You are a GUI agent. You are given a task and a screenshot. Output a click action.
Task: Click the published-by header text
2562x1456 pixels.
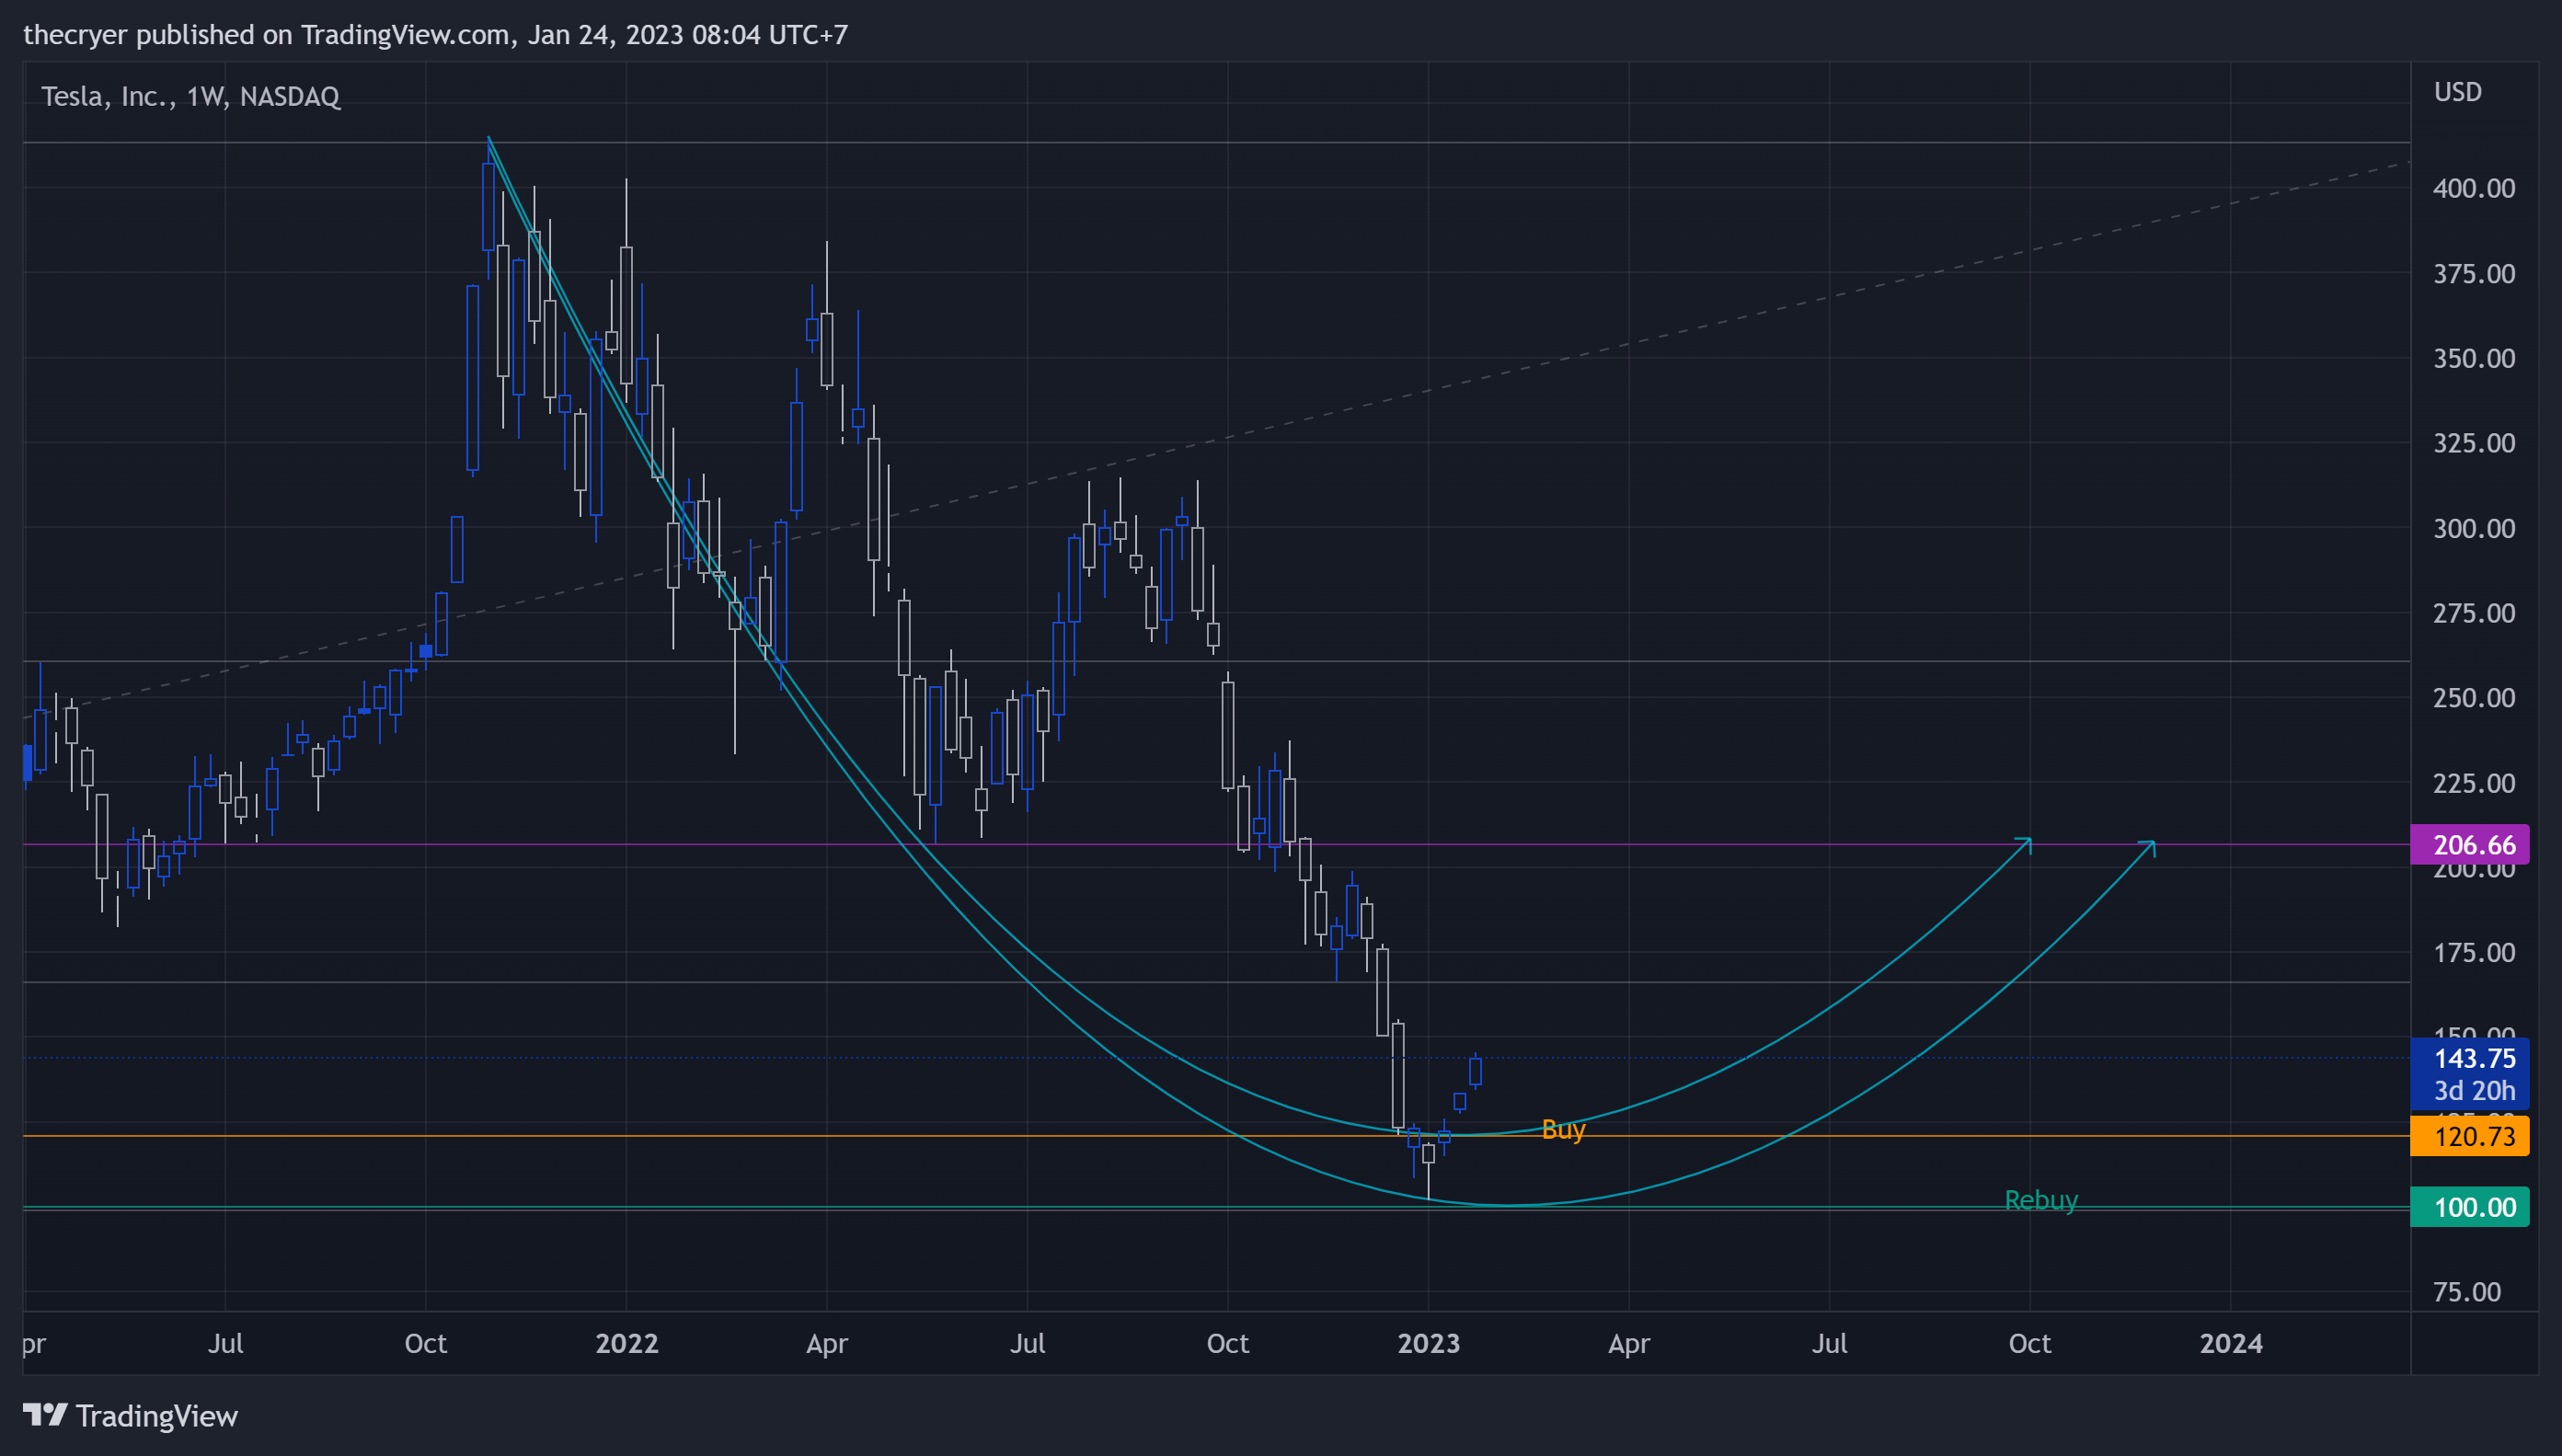[435, 35]
